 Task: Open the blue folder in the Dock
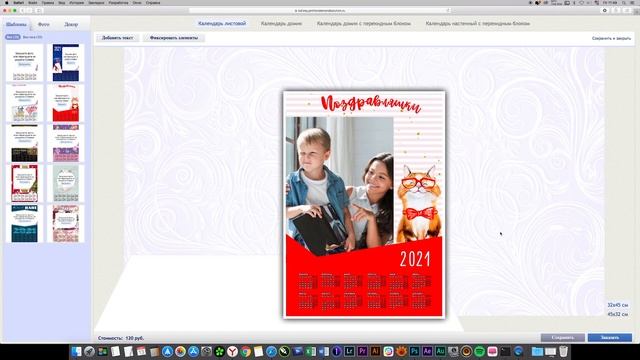point(537,351)
